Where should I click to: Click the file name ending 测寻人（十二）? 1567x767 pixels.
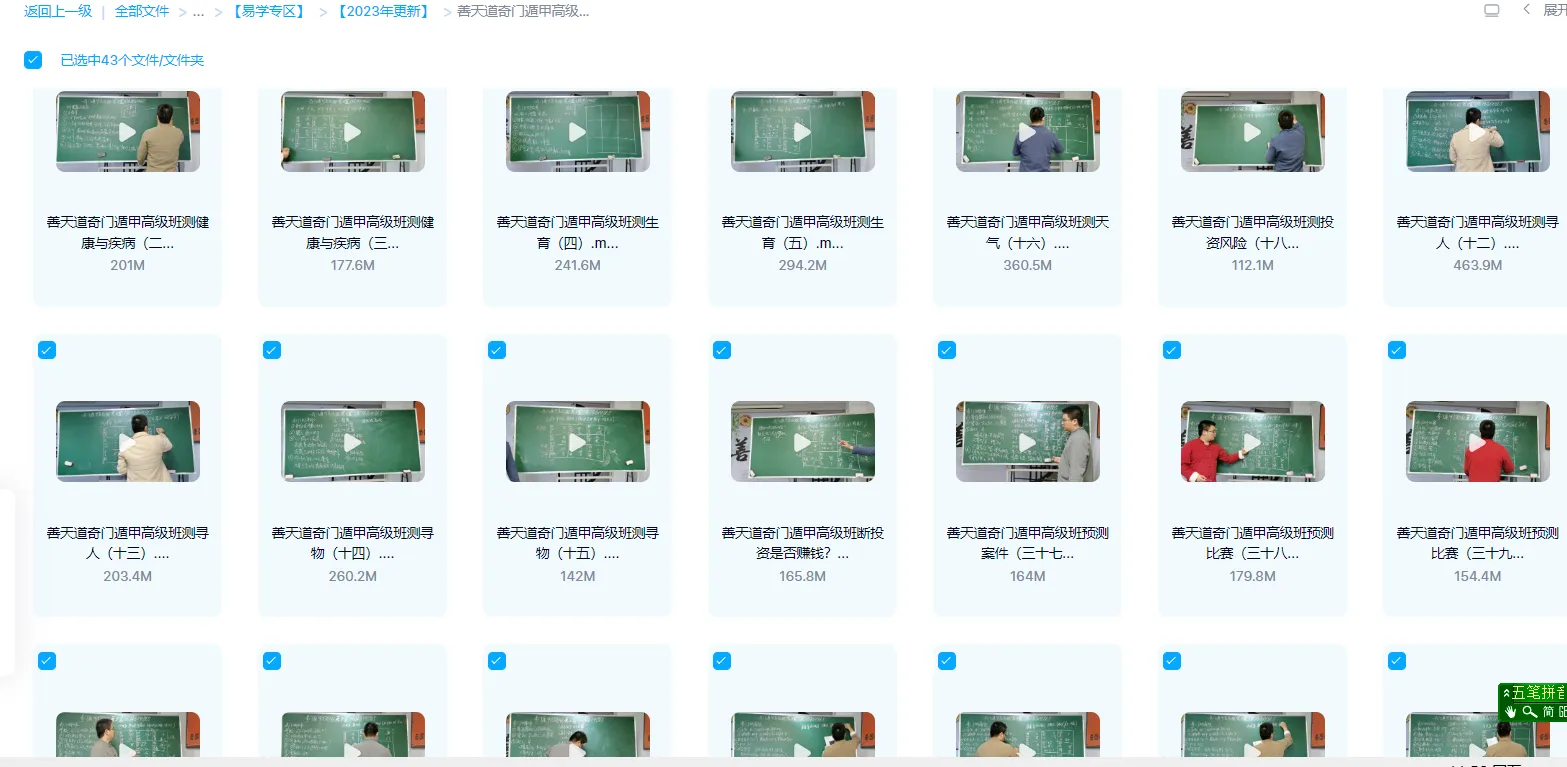[x=1477, y=232]
